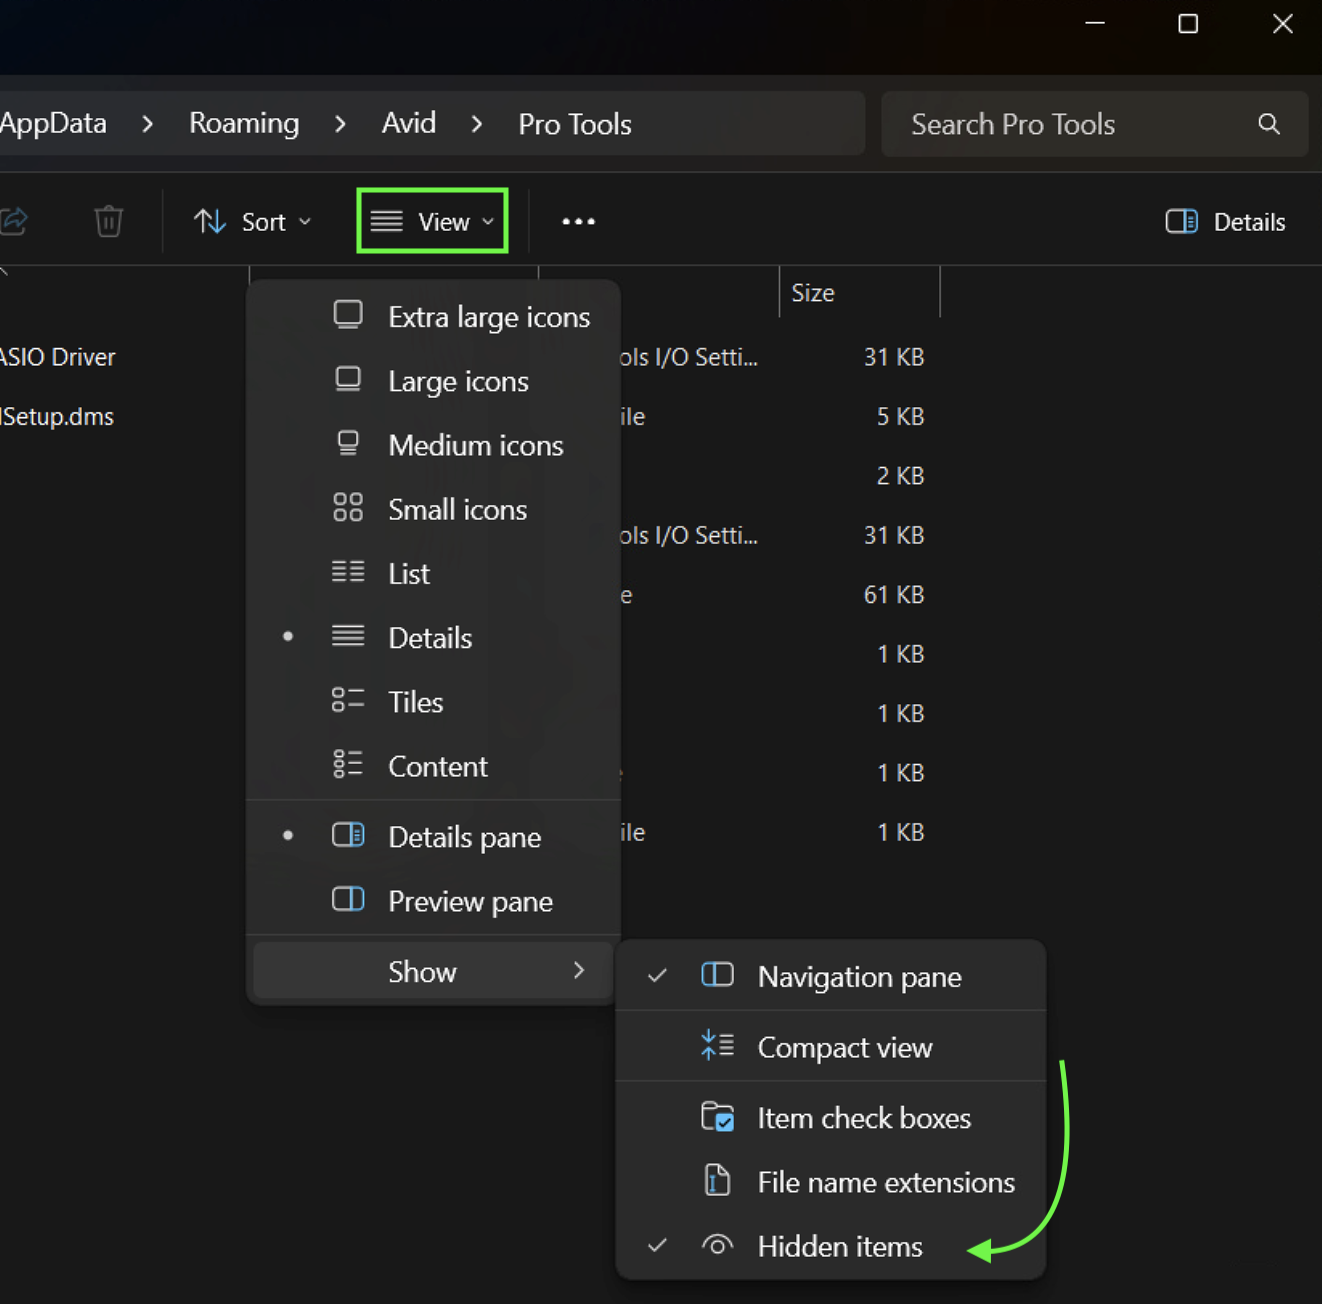Open the three-dot See more menu

click(578, 221)
